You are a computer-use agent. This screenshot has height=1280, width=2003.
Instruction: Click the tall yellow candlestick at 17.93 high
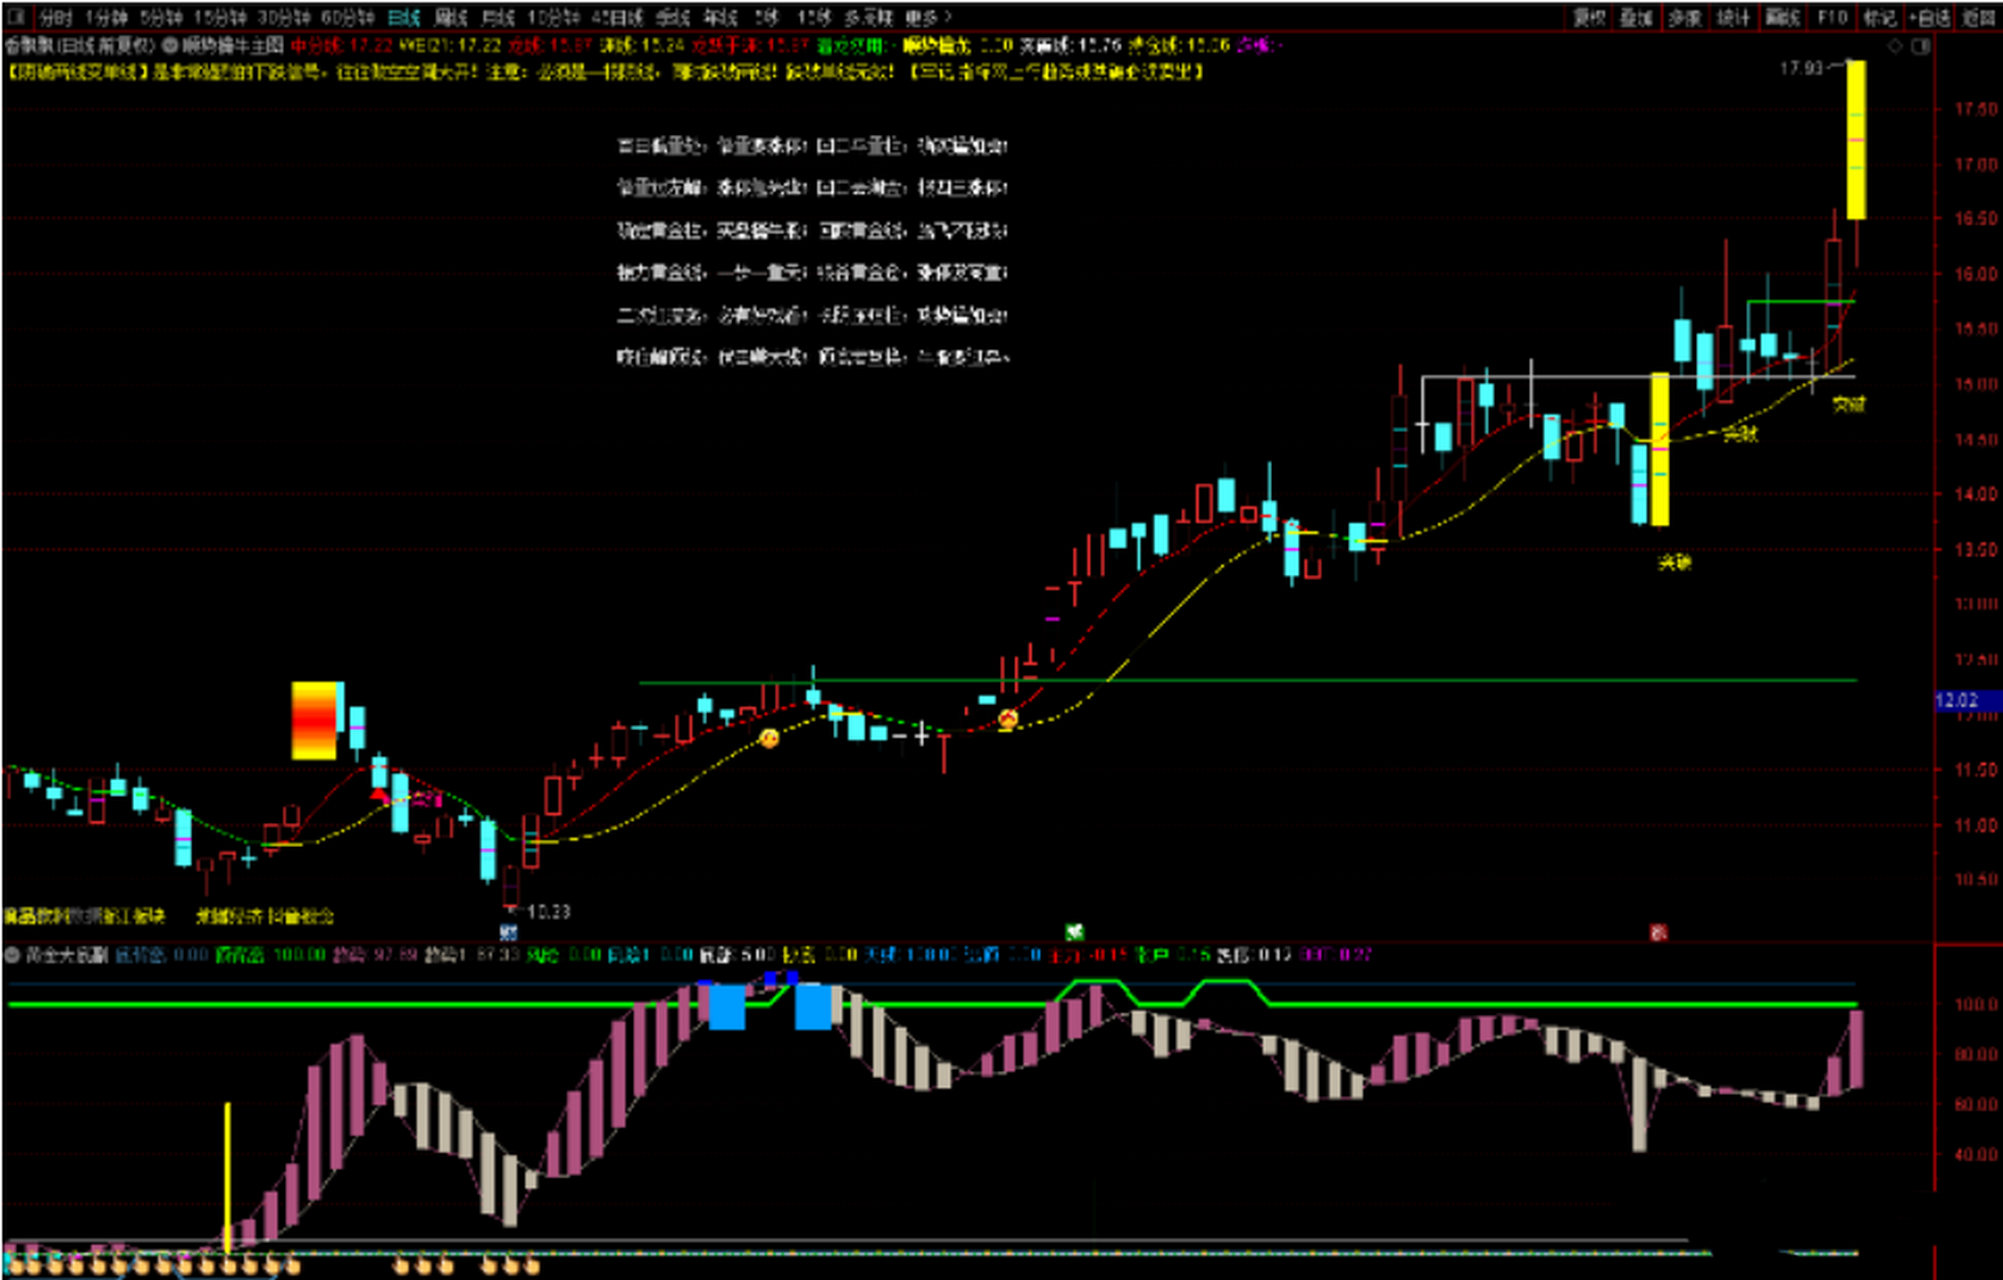tap(1855, 140)
